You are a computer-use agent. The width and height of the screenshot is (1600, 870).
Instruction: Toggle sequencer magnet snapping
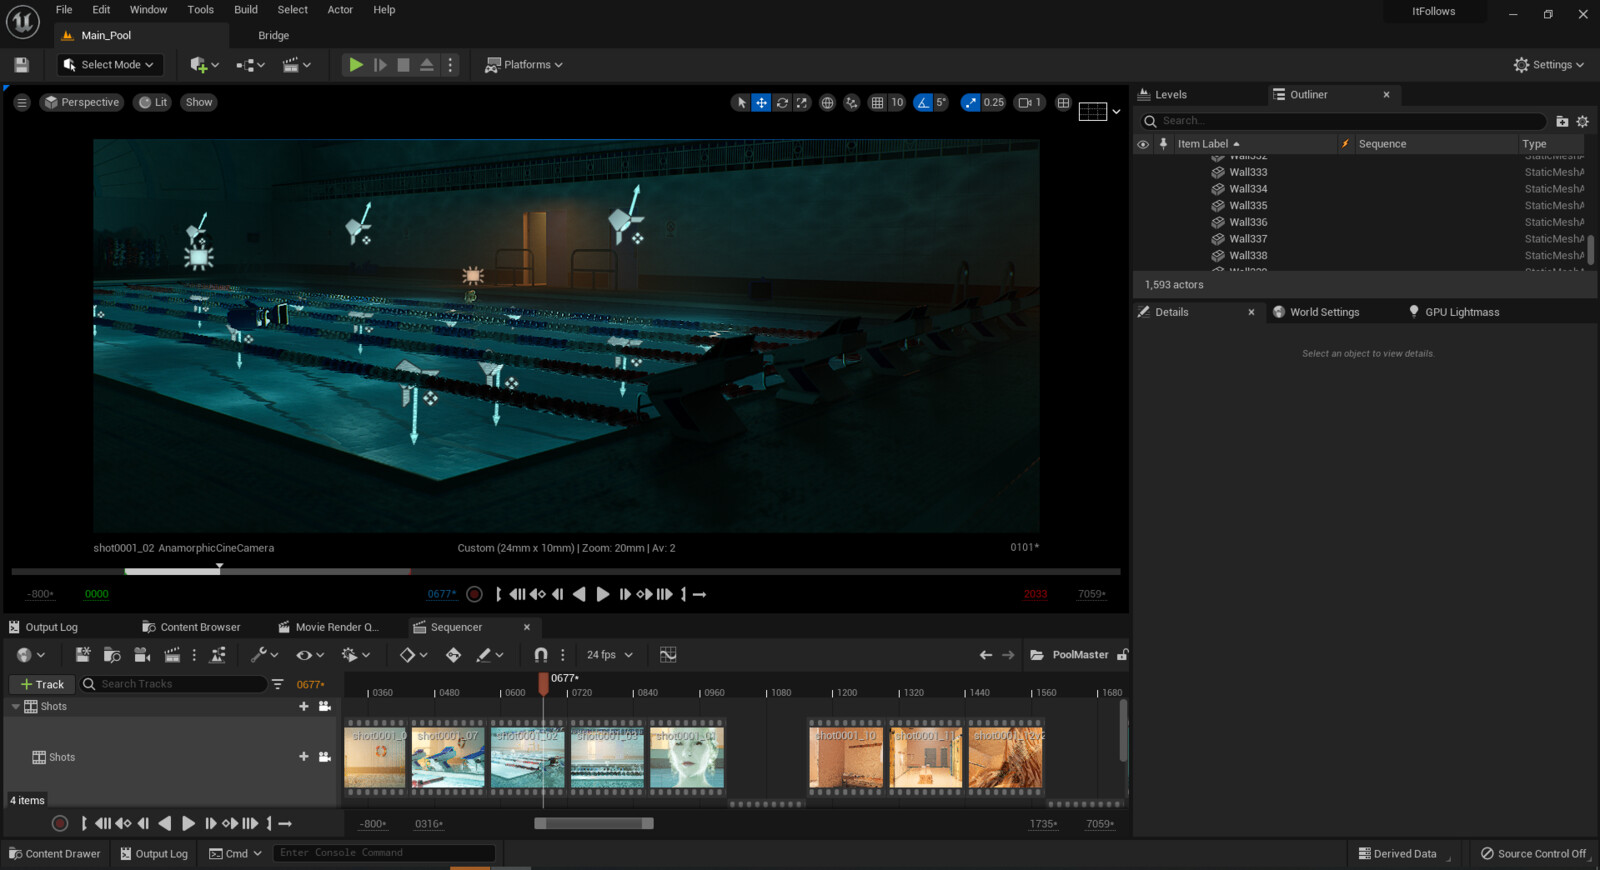[x=540, y=655]
